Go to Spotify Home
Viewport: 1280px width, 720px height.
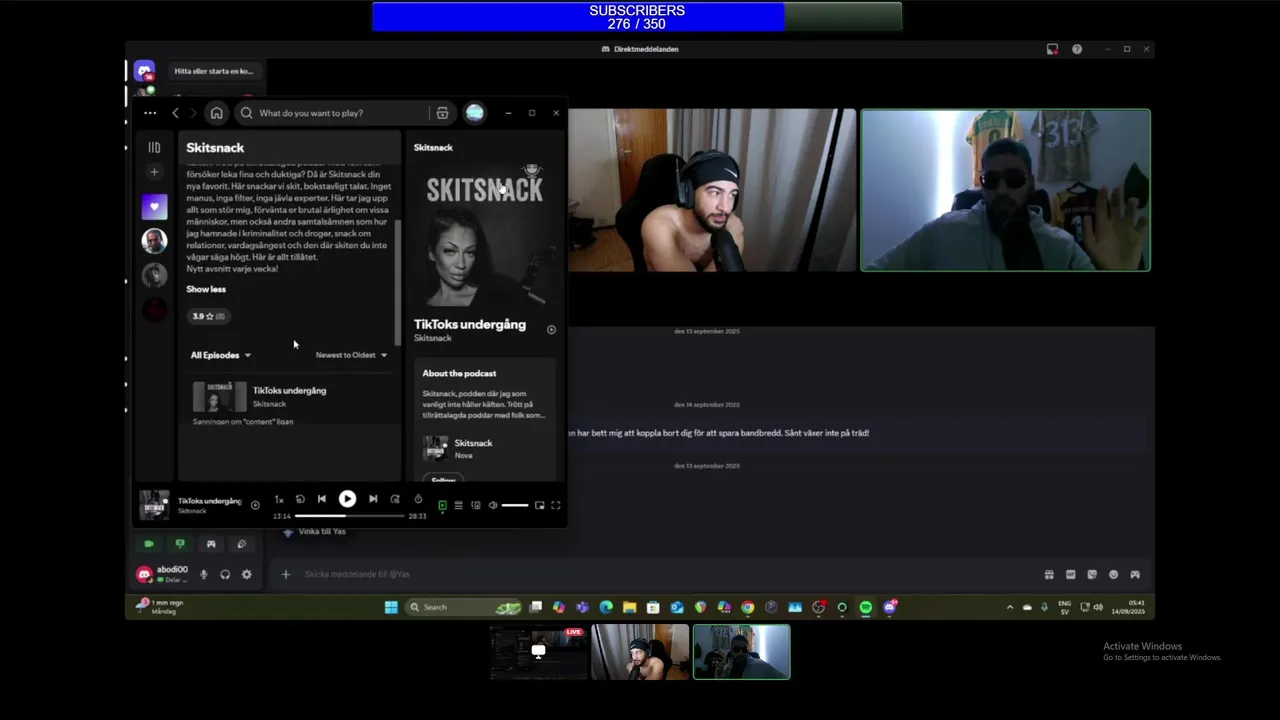[216, 113]
